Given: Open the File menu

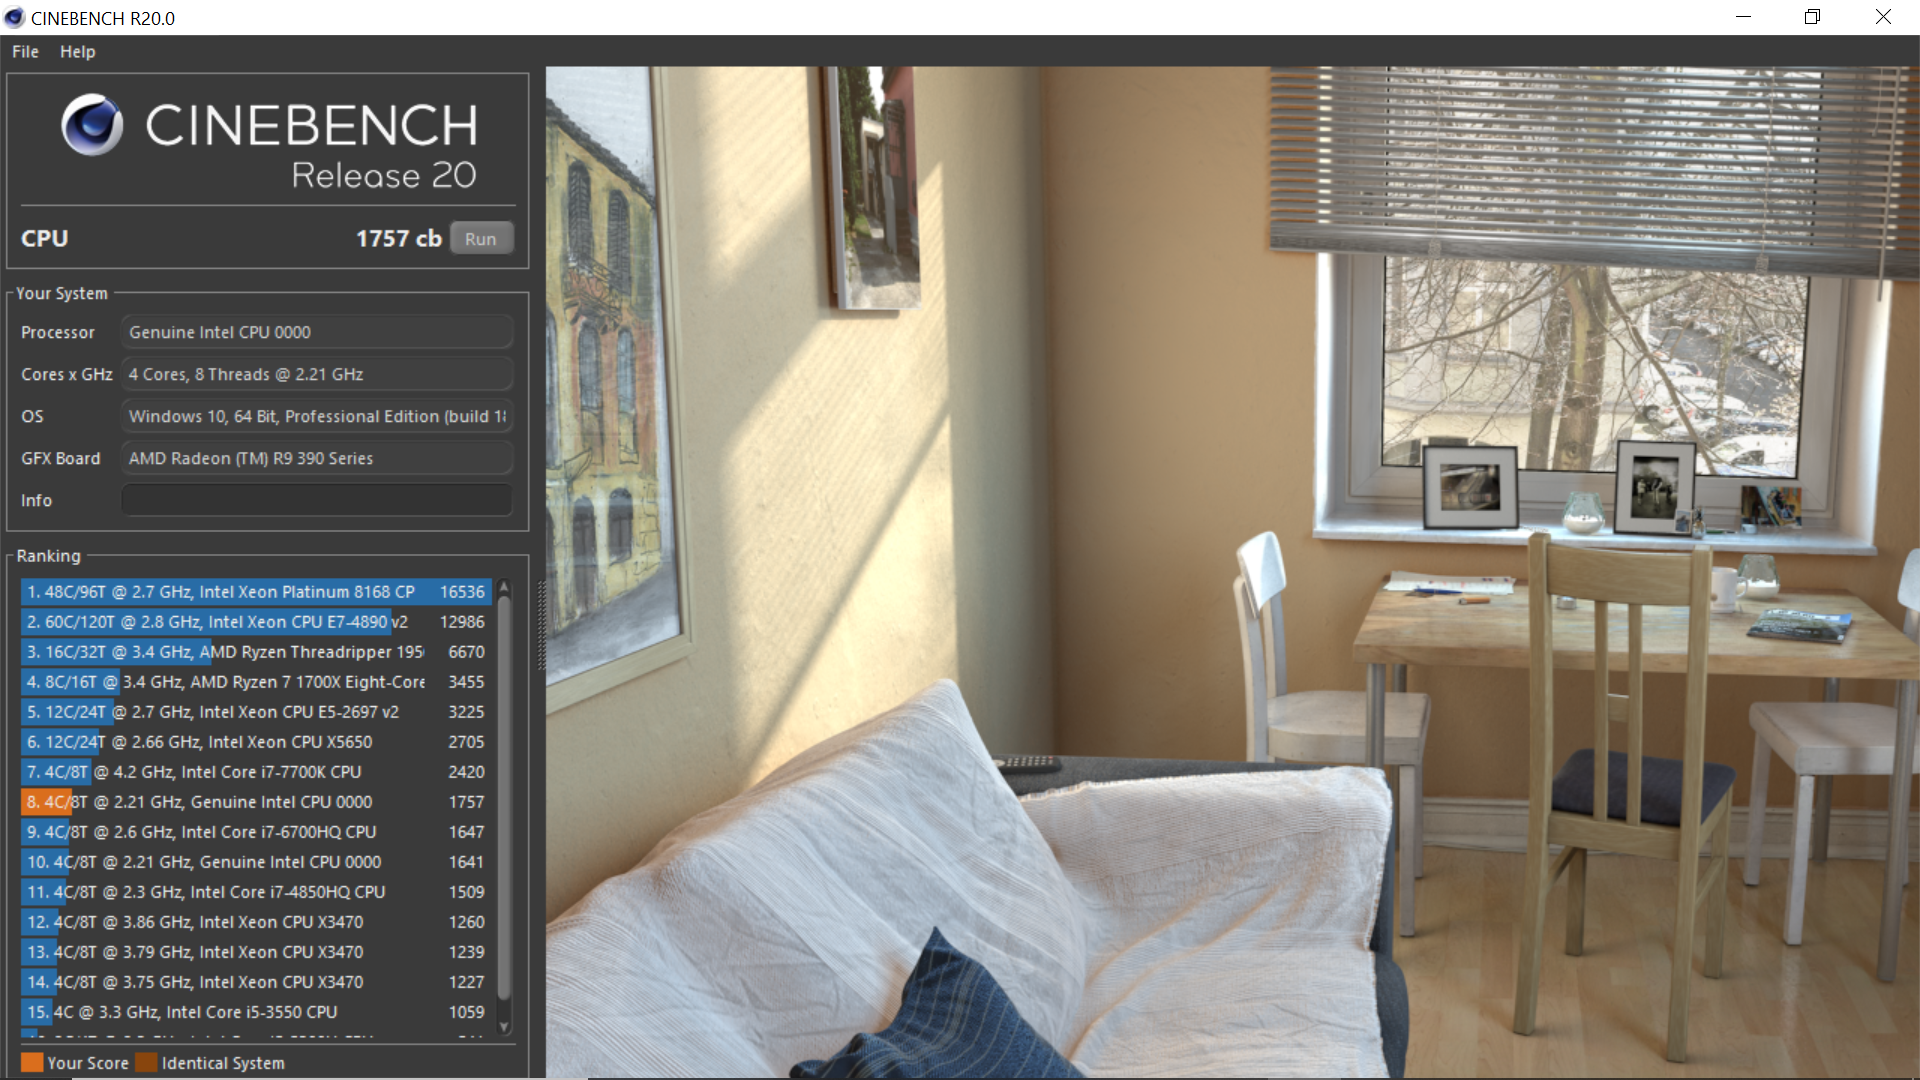Looking at the screenshot, I should tap(25, 52).
